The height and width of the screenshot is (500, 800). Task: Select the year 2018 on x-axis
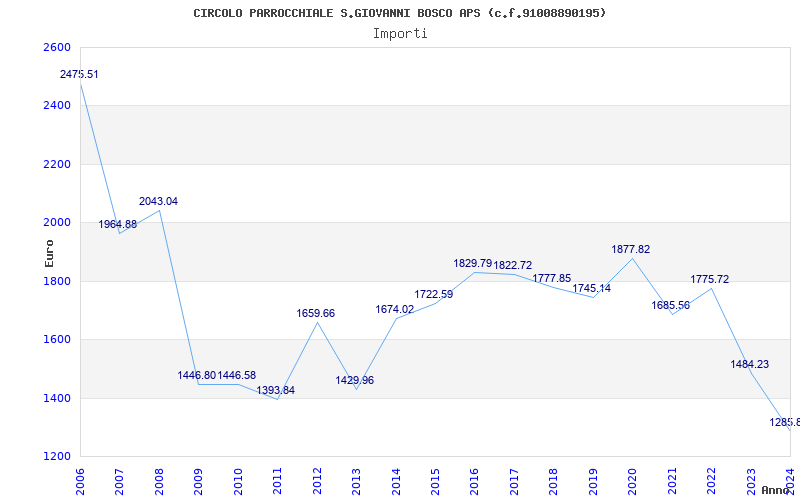tap(554, 481)
